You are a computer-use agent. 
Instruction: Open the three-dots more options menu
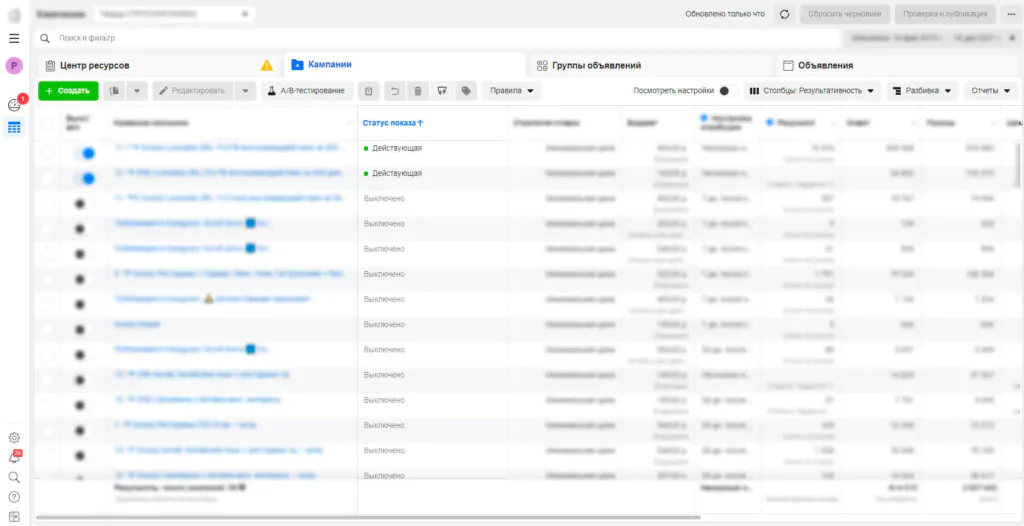1010,14
